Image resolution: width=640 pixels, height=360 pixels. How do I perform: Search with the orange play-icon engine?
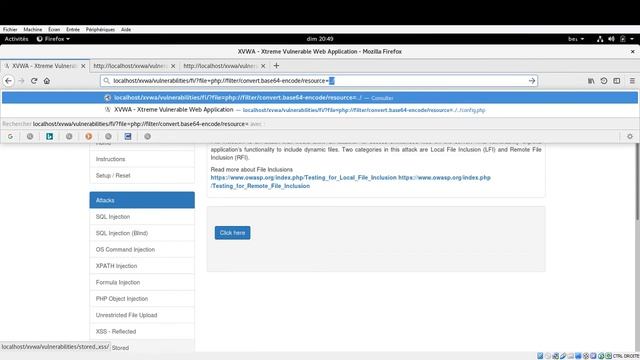pos(89,136)
